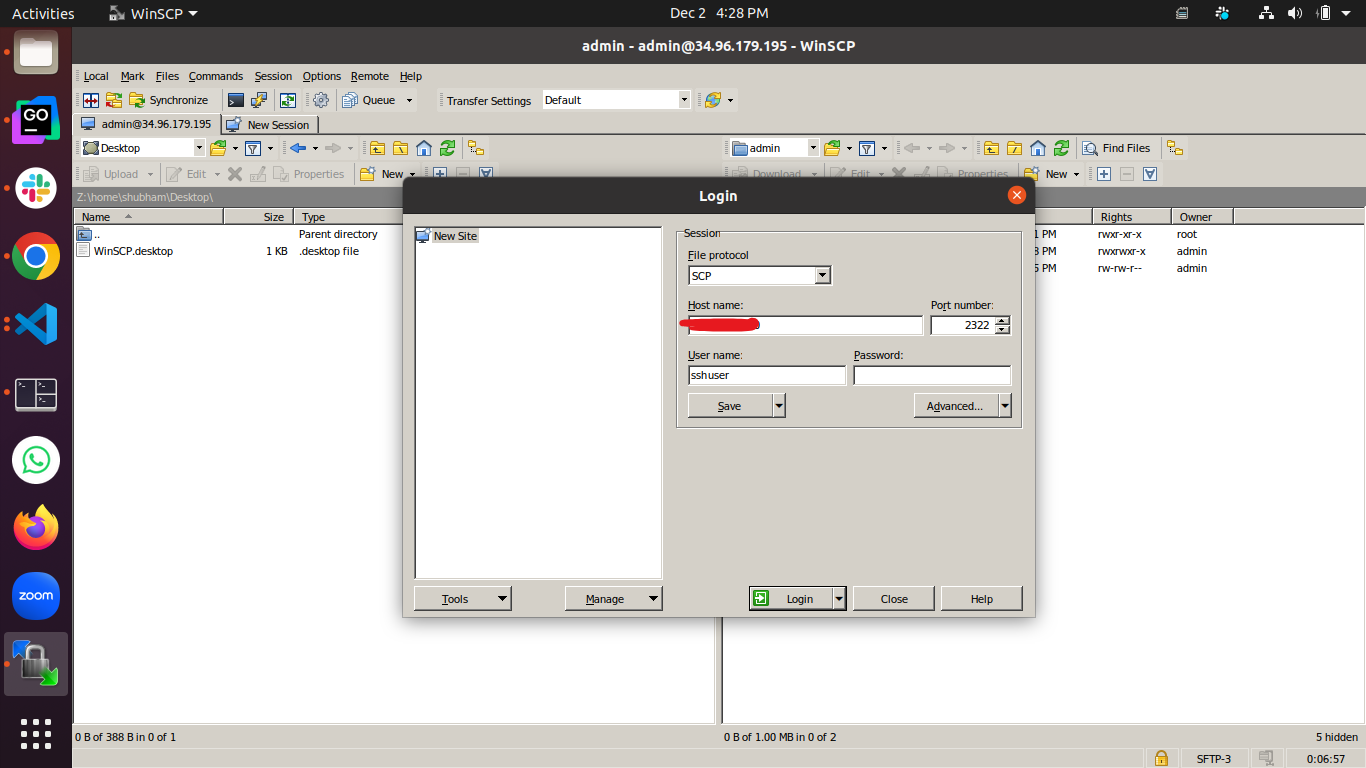Go to local home directory icon
Screen dimensions: 1366x768
point(424,148)
